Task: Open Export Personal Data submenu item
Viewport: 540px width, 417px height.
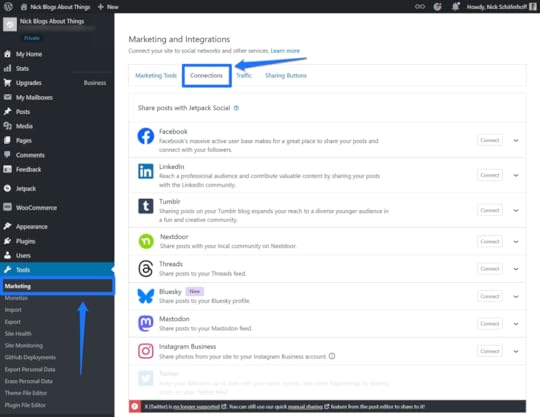Action: click(30, 369)
